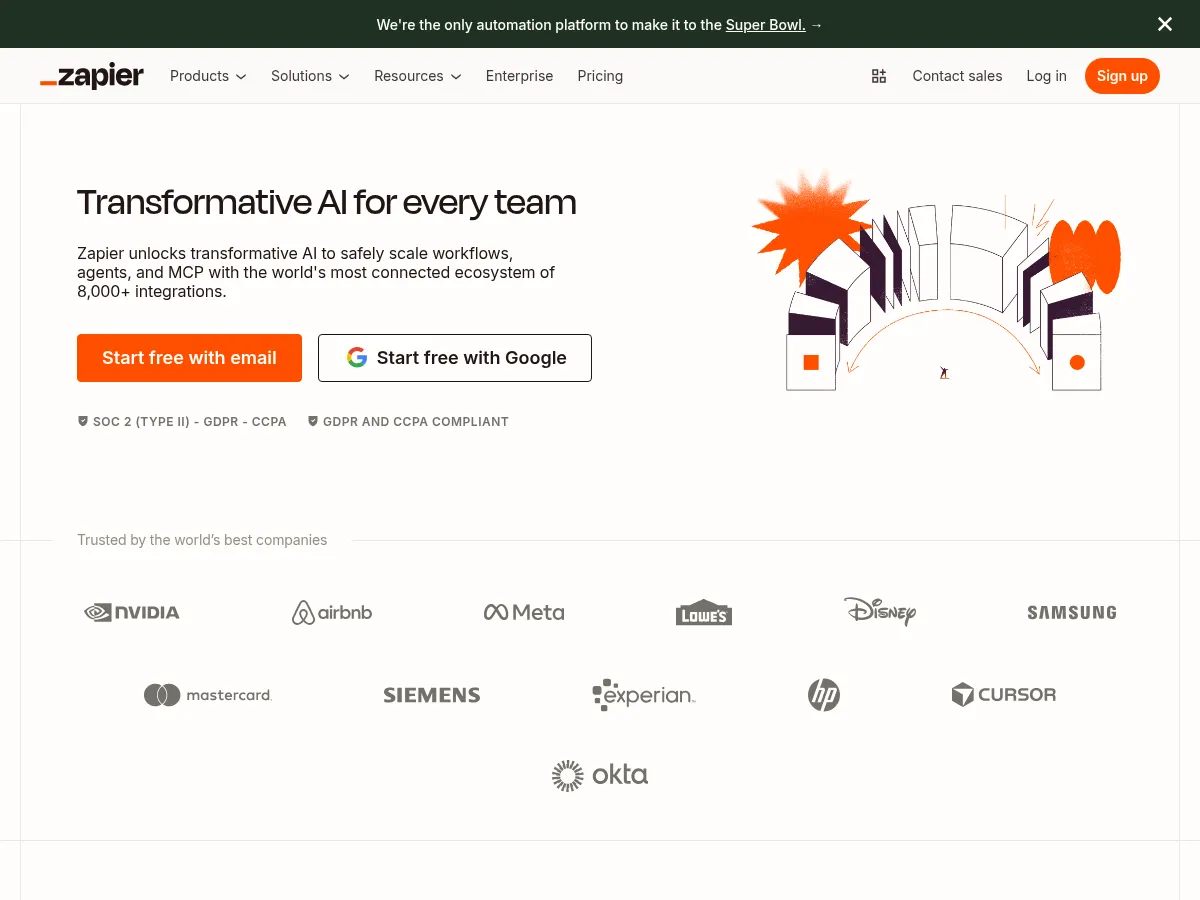Open the Enterprise page
Screen dimensions: 1200x900
point(519,76)
